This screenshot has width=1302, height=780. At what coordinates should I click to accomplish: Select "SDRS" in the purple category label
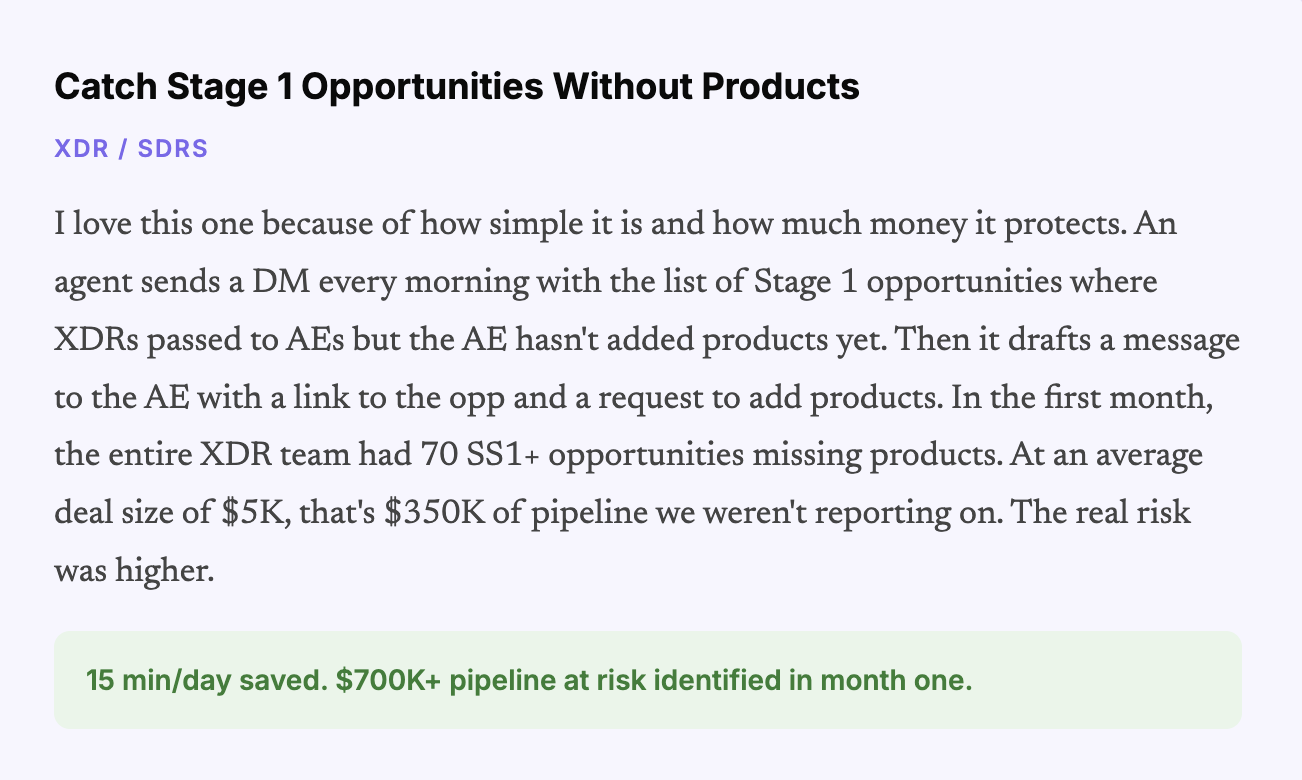tap(172, 149)
